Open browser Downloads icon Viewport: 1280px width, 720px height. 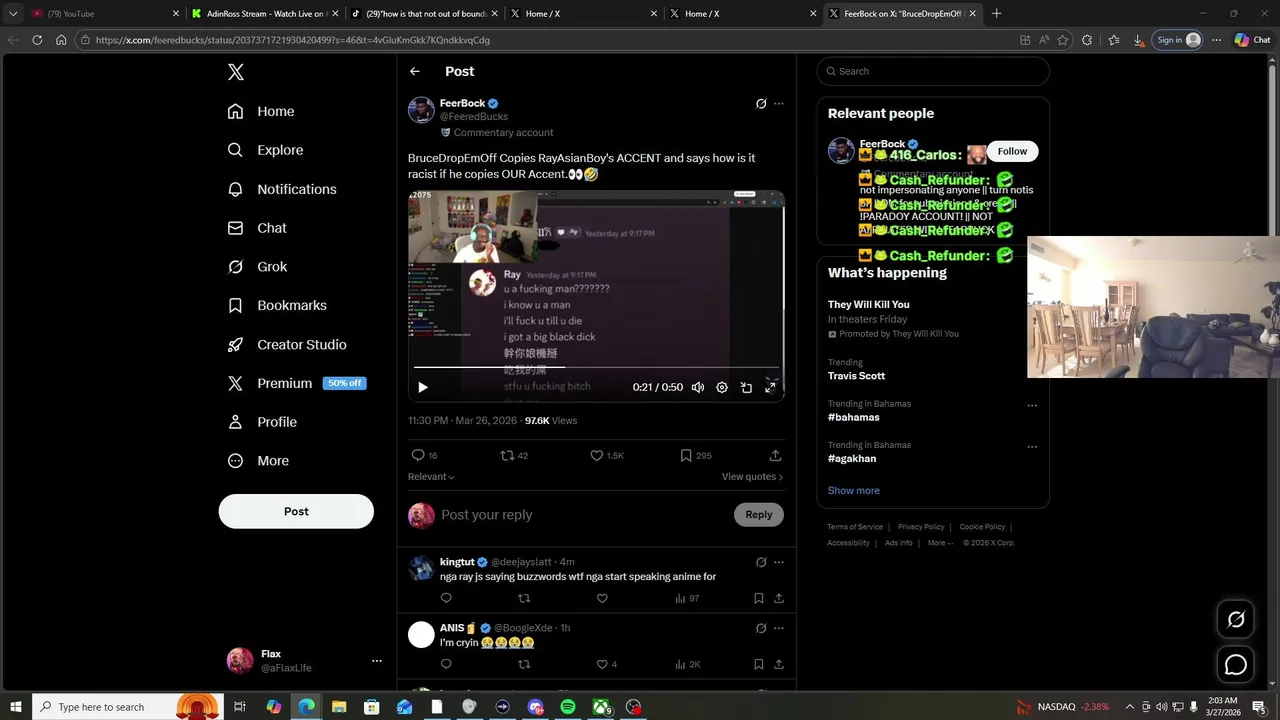pos(1138,40)
